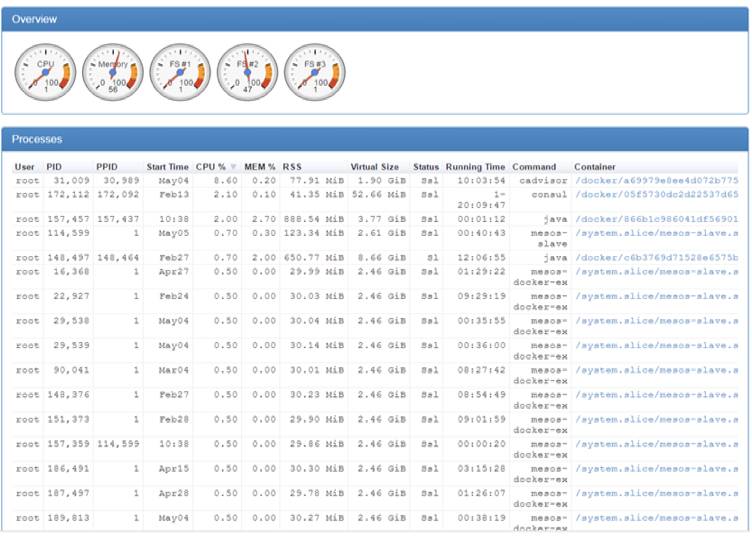
Task: Open container link in PID 29,538 row
Action: tap(657, 321)
